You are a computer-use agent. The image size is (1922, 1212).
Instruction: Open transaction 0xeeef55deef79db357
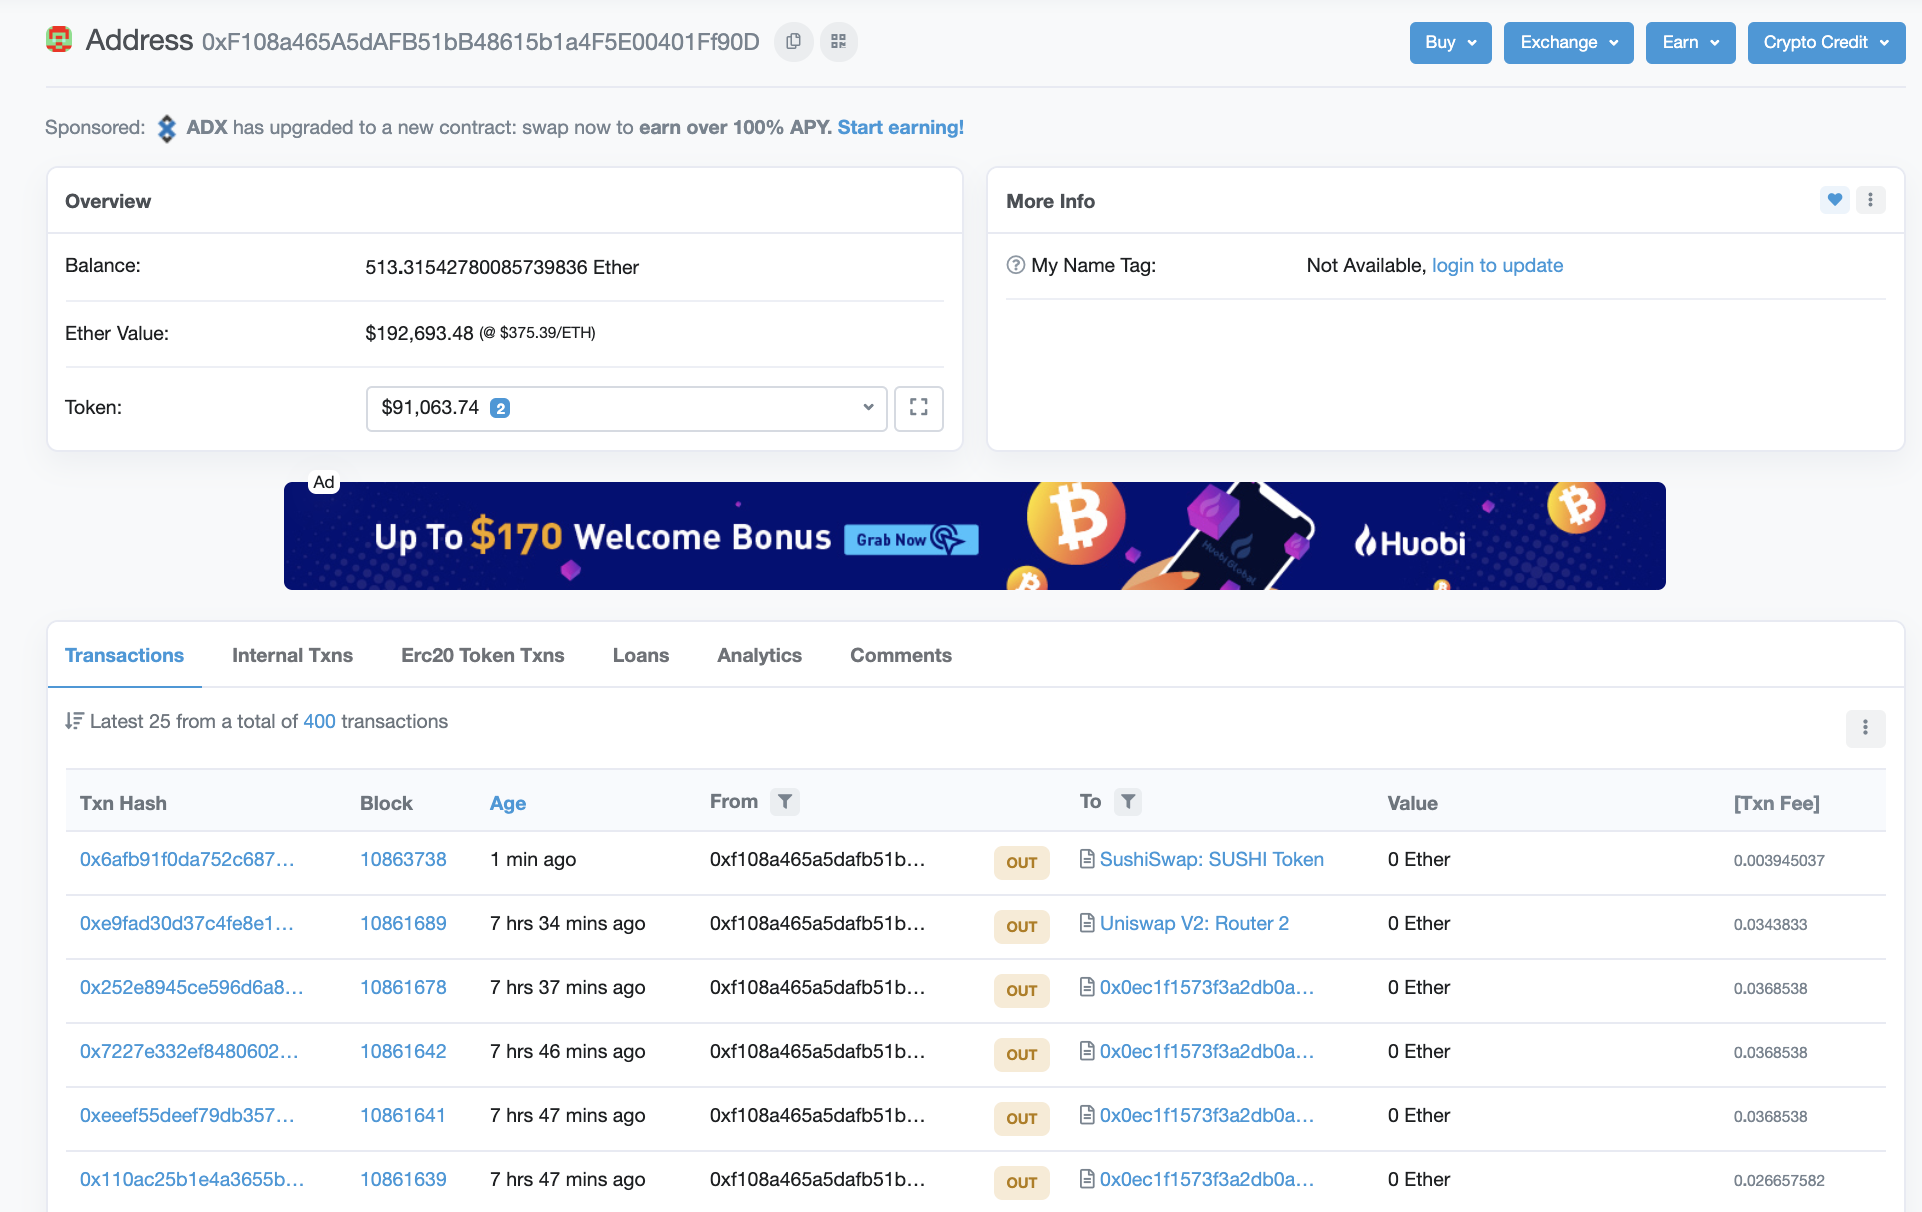click(x=187, y=1115)
